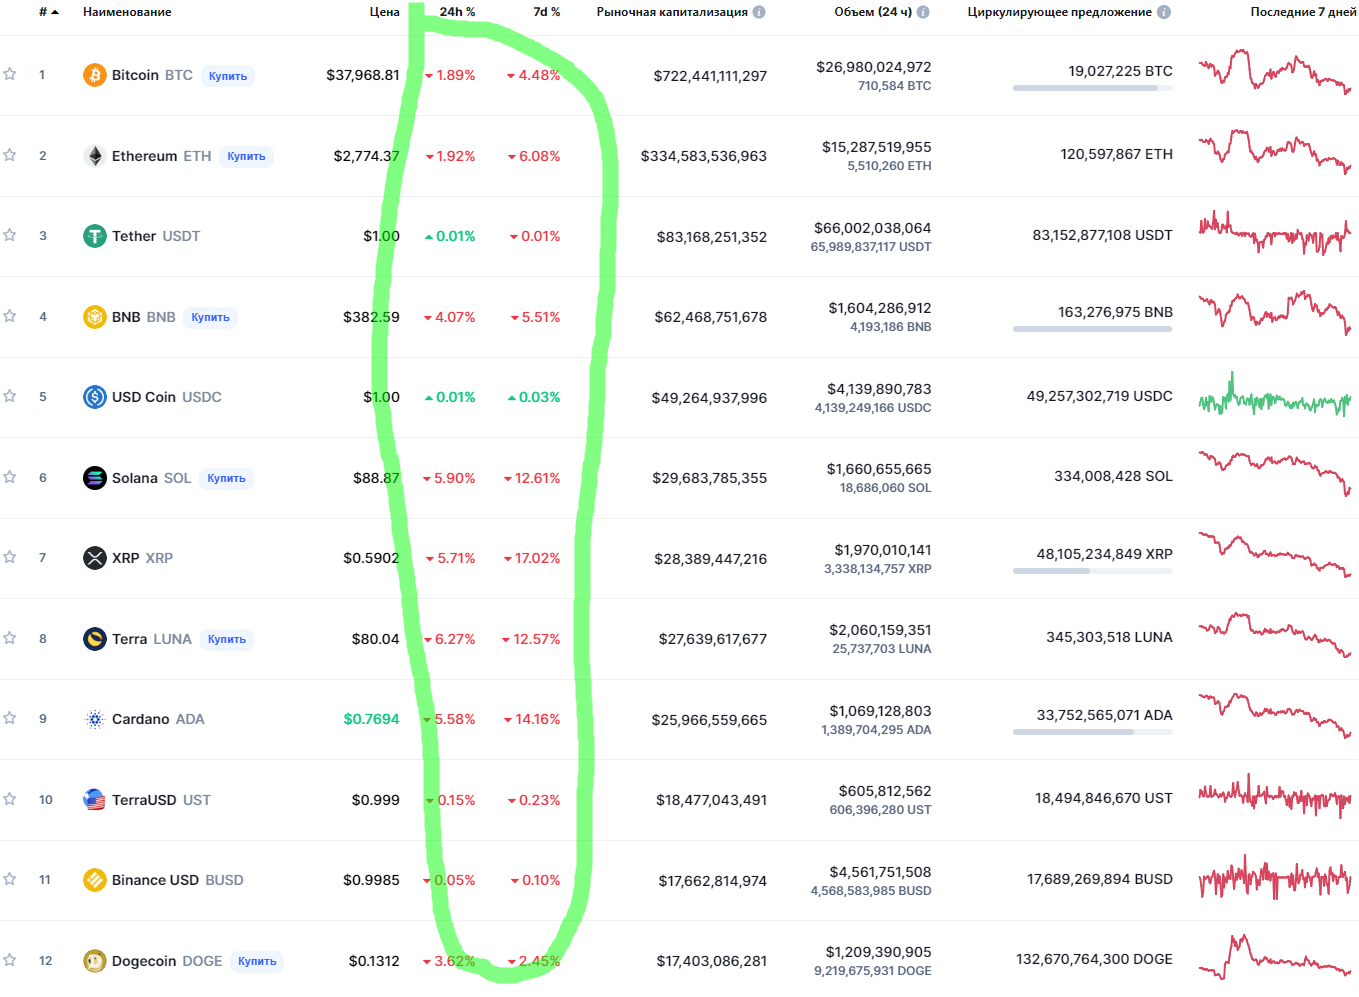The image size is (1359, 997).
Task: Click the Tether logo icon
Action: pos(94,236)
